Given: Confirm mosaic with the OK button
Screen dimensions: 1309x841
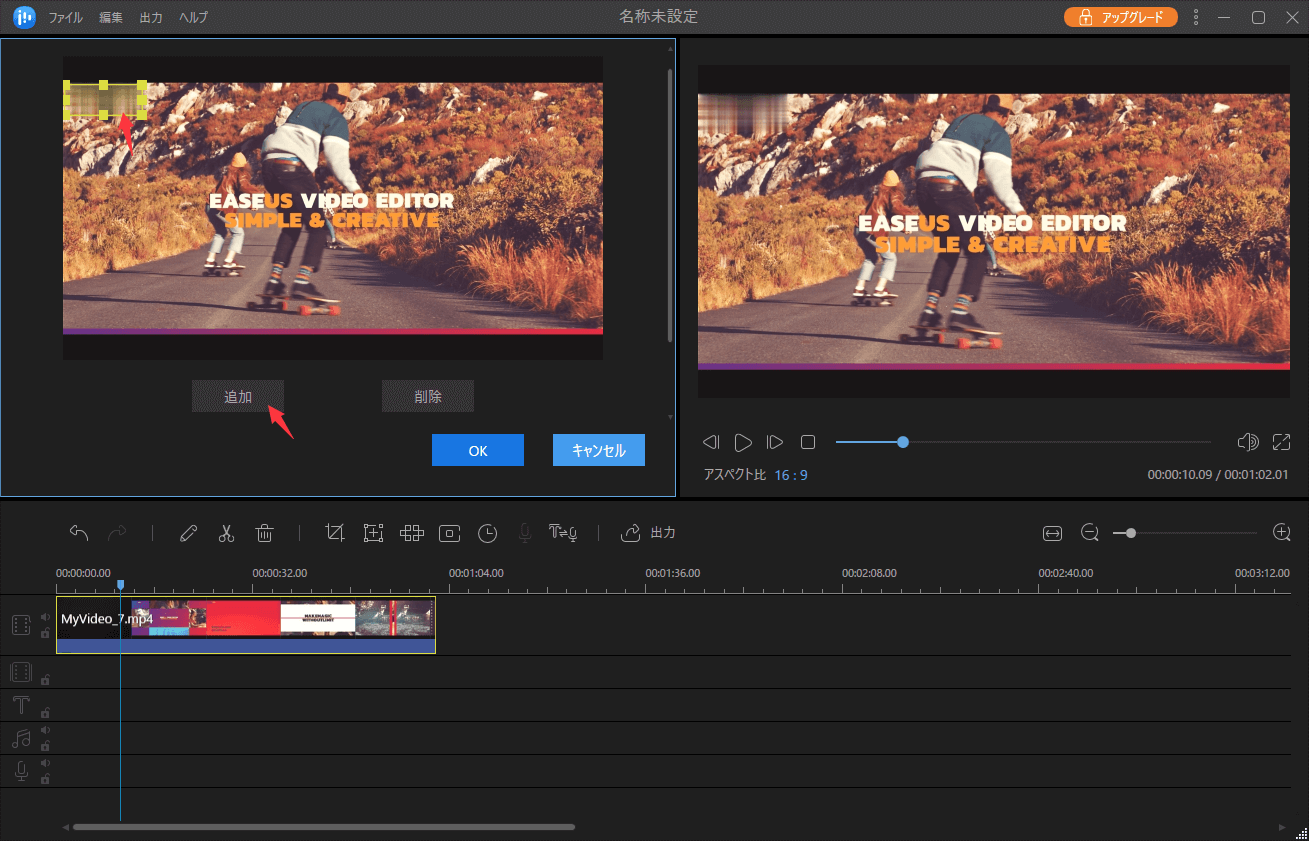Looking at the screenshot, I should (x=478, y=450).
